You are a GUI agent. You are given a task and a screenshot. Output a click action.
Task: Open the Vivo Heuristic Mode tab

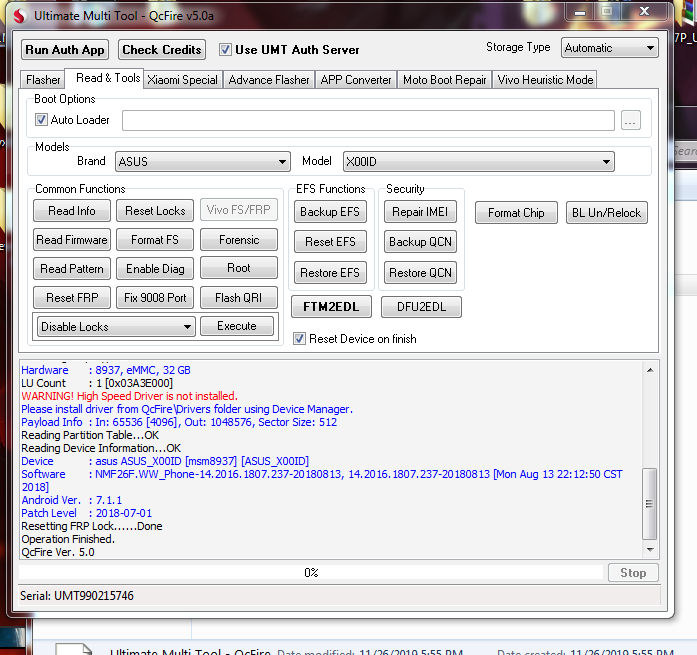point(545,80)
